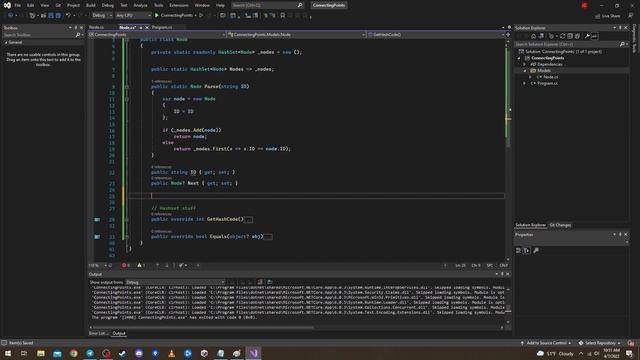Switch to the Output bottom tab

click(x=119, y=333)
